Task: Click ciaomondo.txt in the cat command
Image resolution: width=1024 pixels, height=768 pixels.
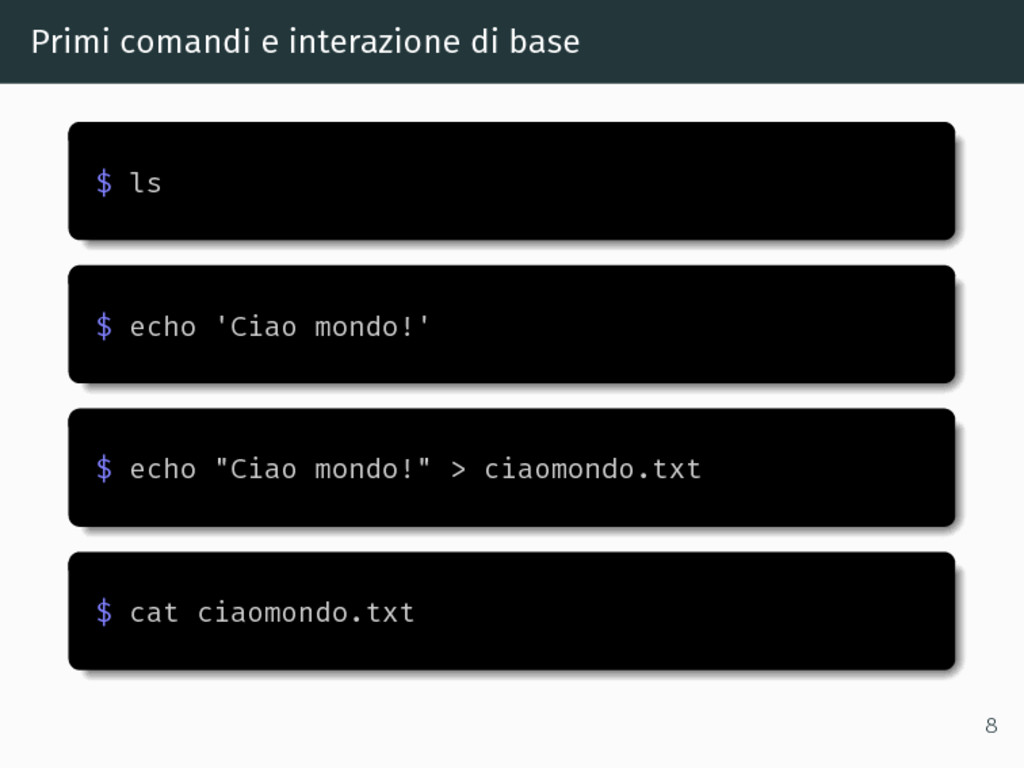Action: click(306, 613)
